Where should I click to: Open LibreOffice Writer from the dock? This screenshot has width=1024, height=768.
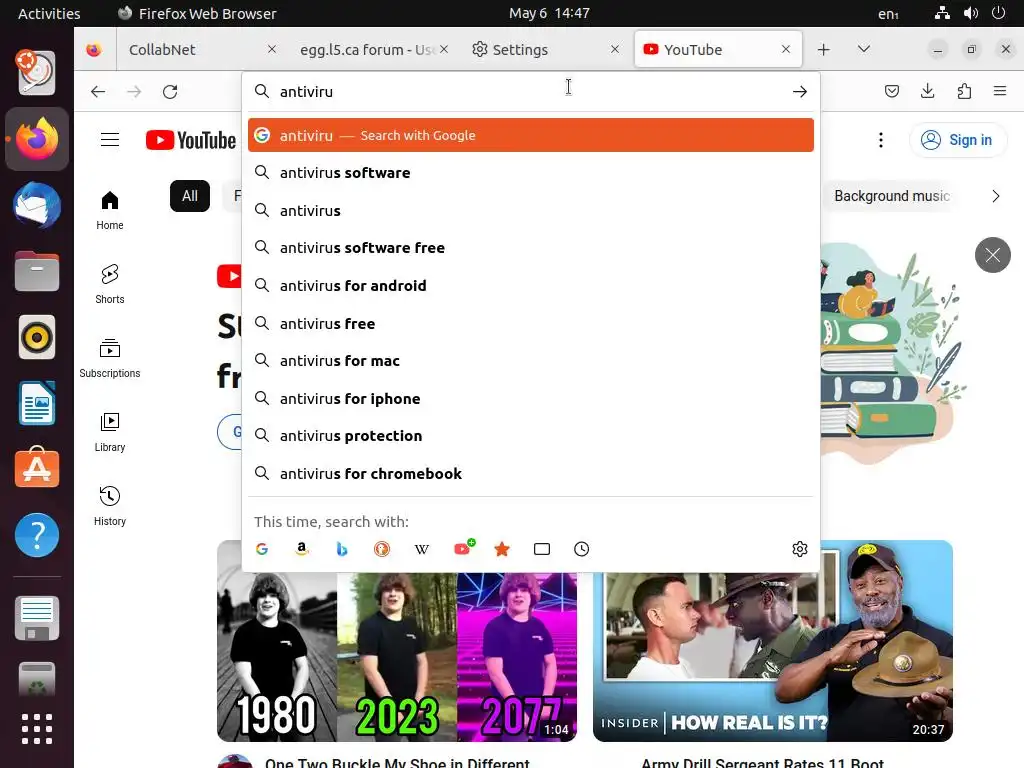pos(37,403)
